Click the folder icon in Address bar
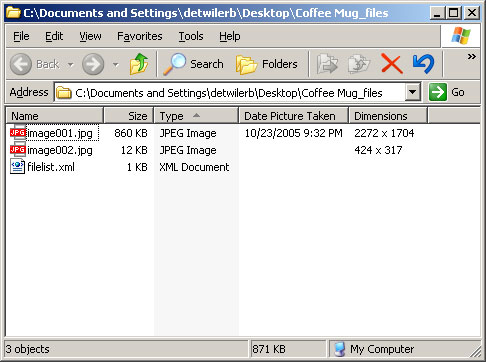The height and width of the screenshot is (362, 486). [63, 93]
